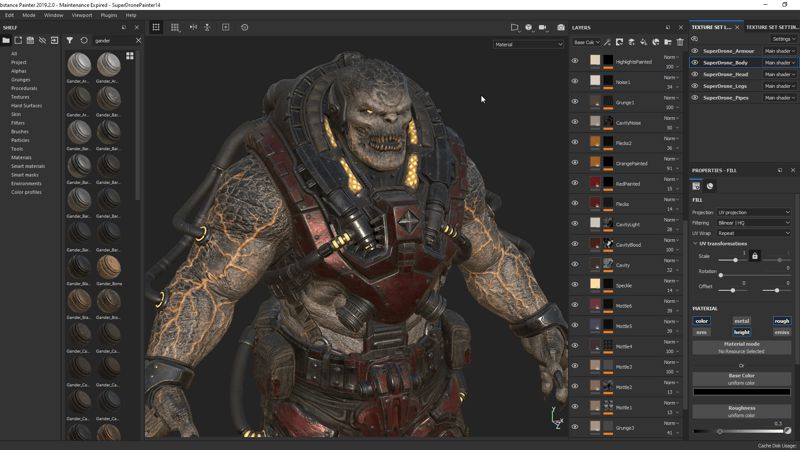This screenshot has width=800, height=450.
Task: Open Main shader dropdown for SuperDrone_Legs
Action: point(780,86)
